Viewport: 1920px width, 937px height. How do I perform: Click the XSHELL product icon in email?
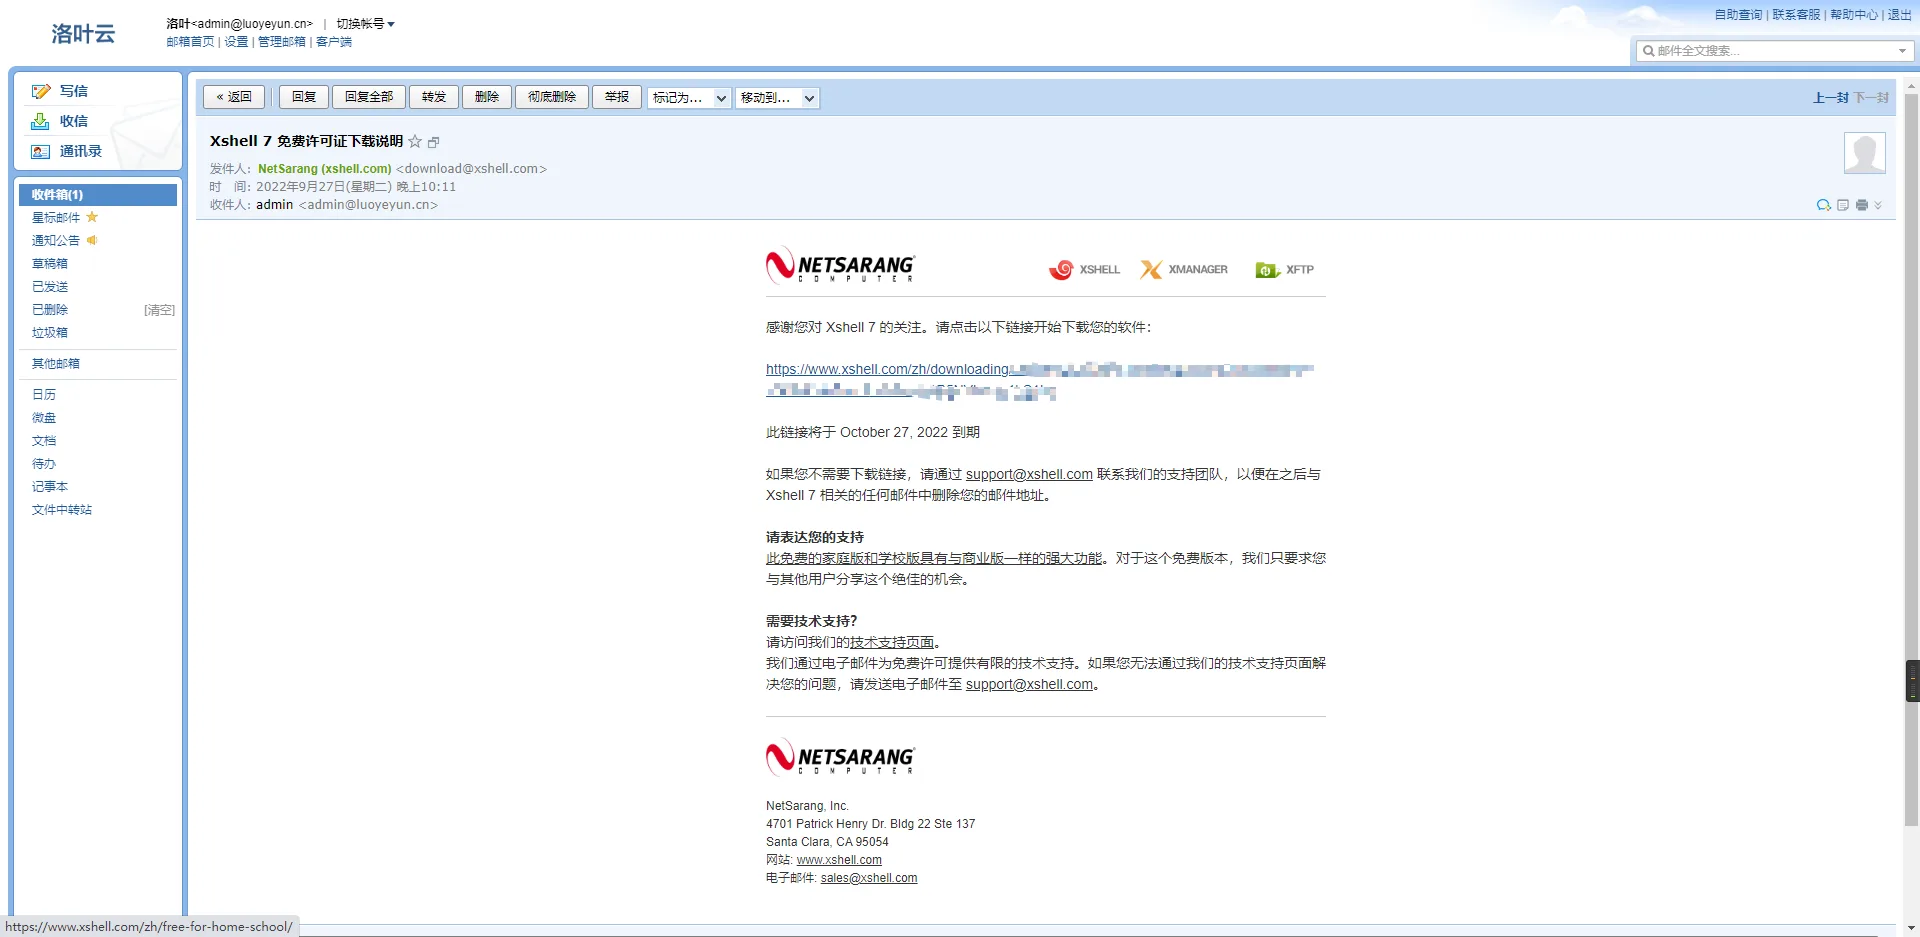click(x=1084, y=270)
